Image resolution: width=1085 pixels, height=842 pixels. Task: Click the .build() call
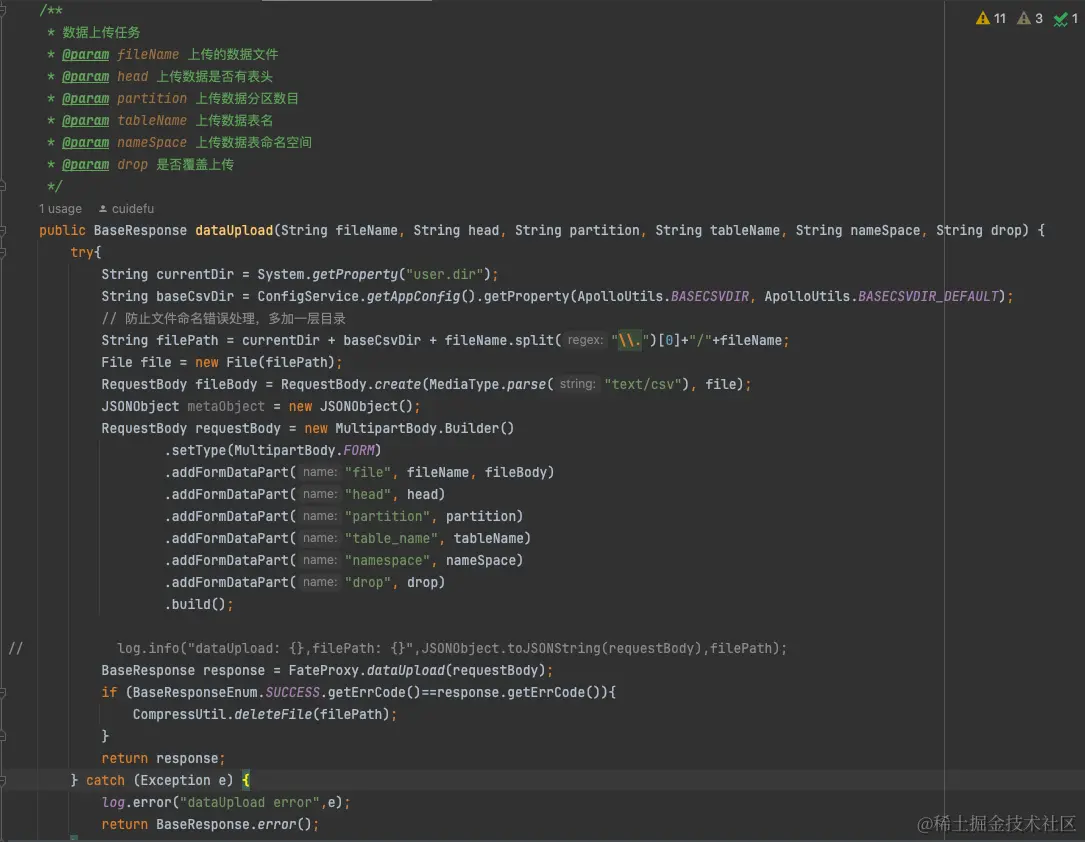[x=199, y=605]
